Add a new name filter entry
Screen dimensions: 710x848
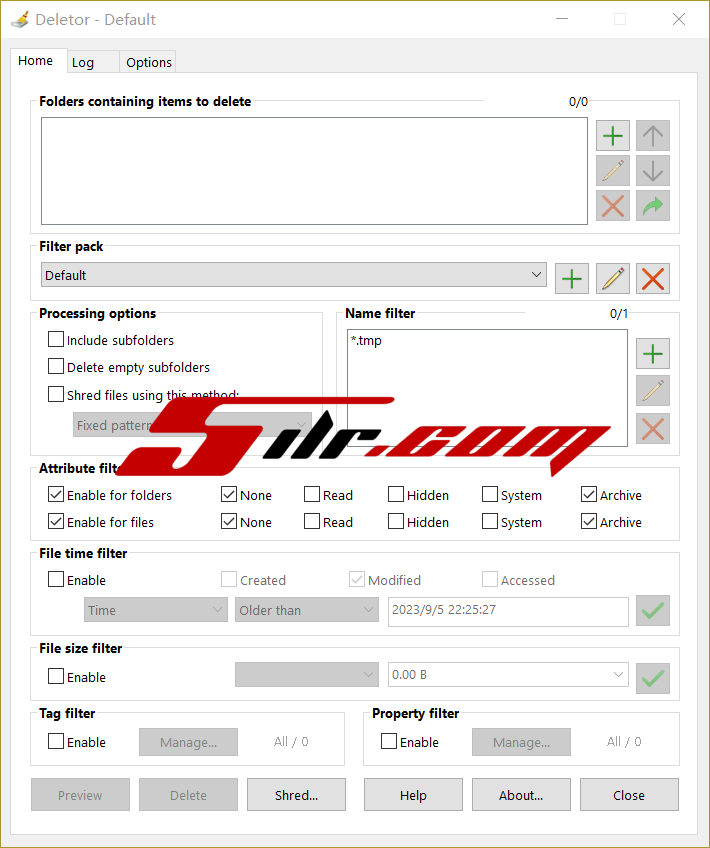coord(652,354)
